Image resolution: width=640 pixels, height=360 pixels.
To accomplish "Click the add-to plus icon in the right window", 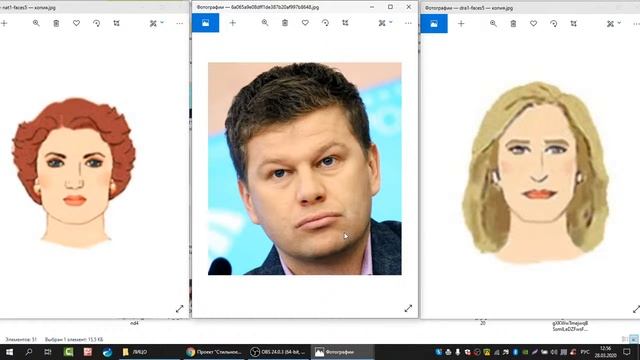I will point(461,24).
